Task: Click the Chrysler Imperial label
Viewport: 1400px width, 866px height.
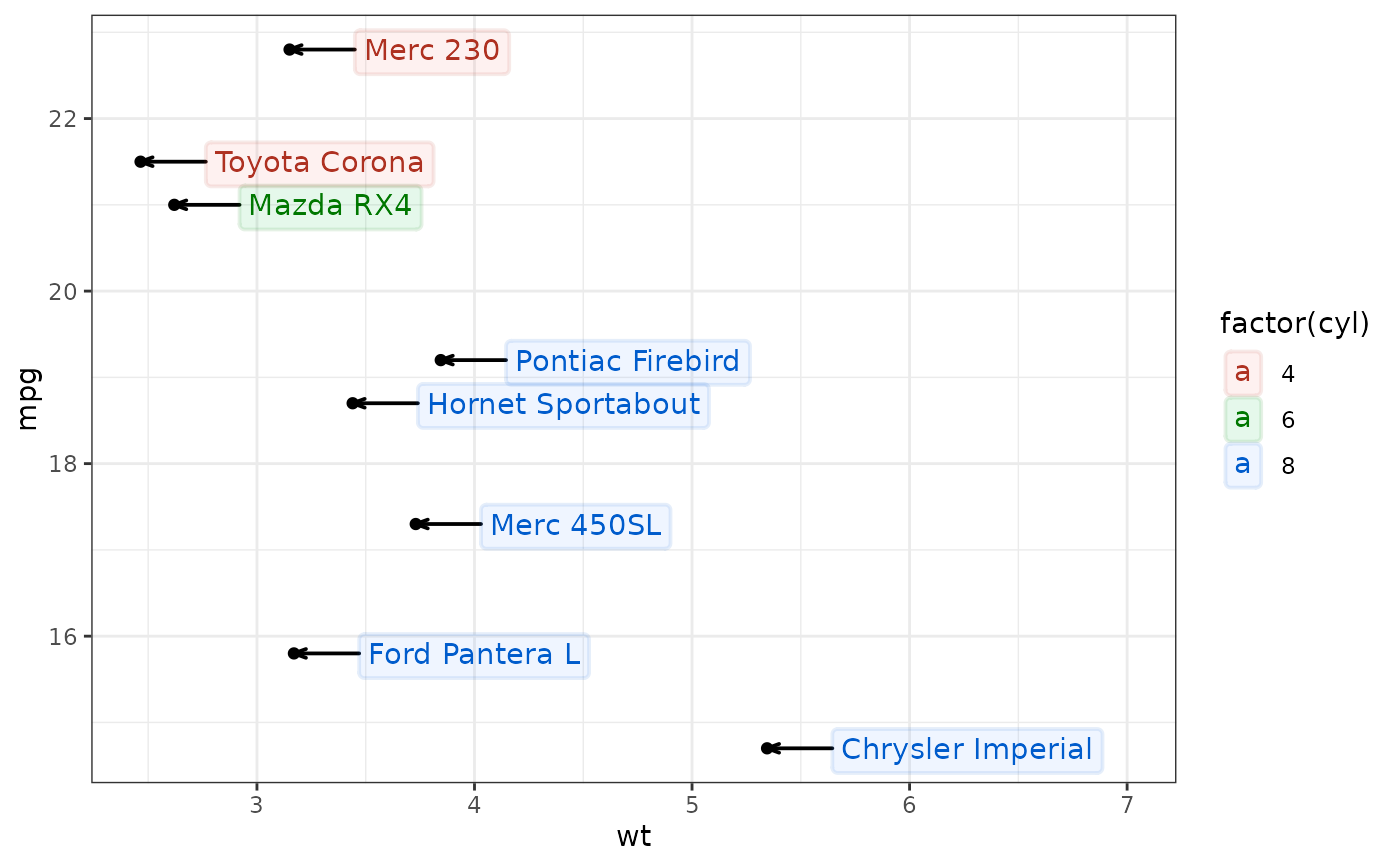Action: pyautogui.click(x=967, y=749)
